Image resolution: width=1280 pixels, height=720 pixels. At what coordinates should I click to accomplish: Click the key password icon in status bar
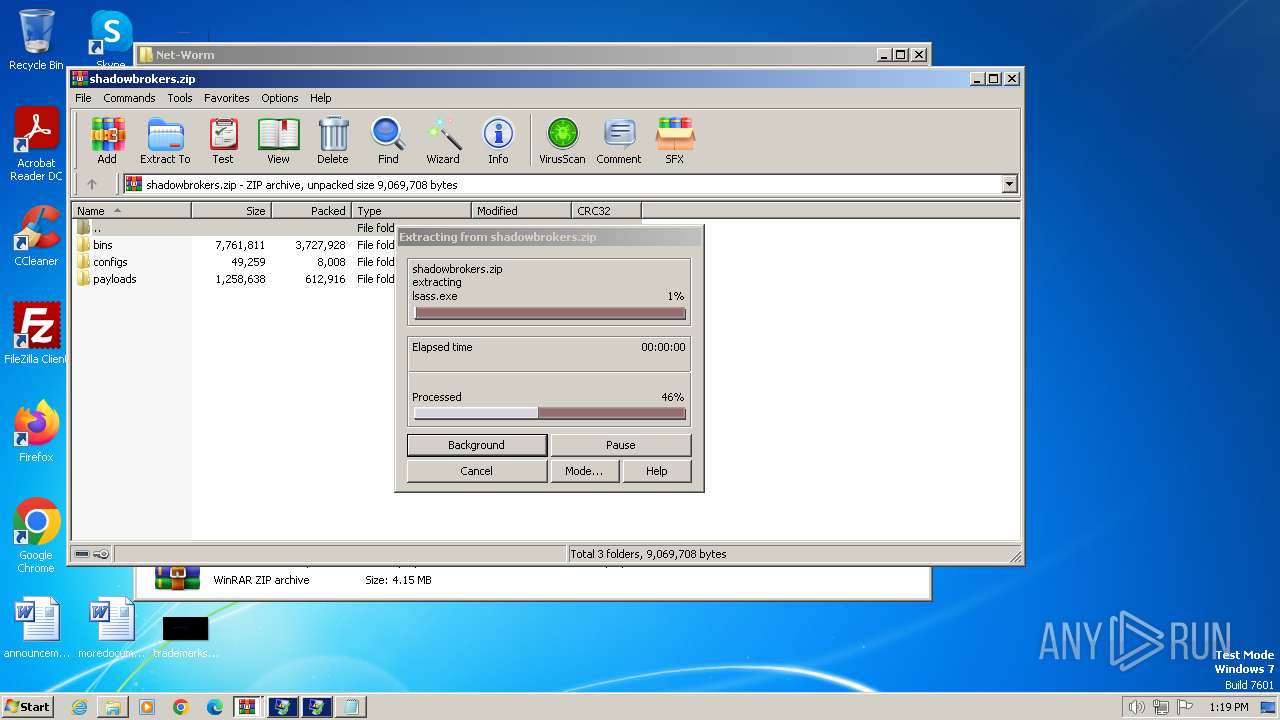point(101,554)
